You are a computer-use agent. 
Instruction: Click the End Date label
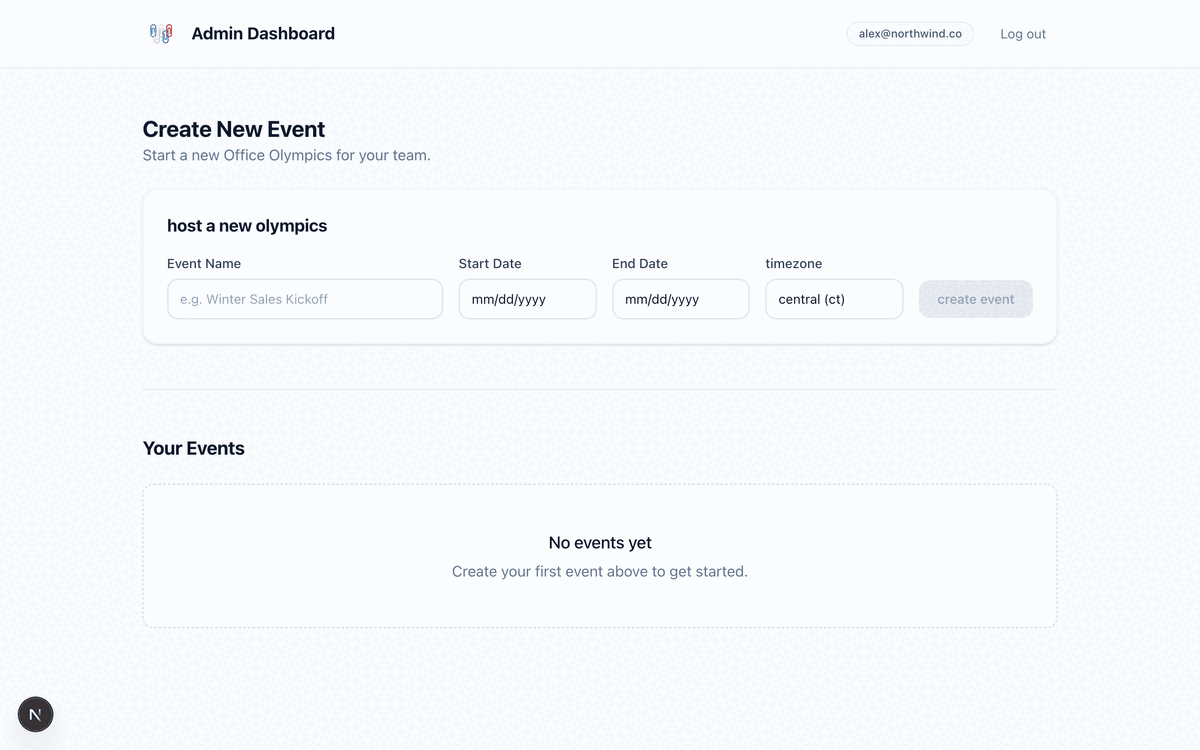[640, 264]
